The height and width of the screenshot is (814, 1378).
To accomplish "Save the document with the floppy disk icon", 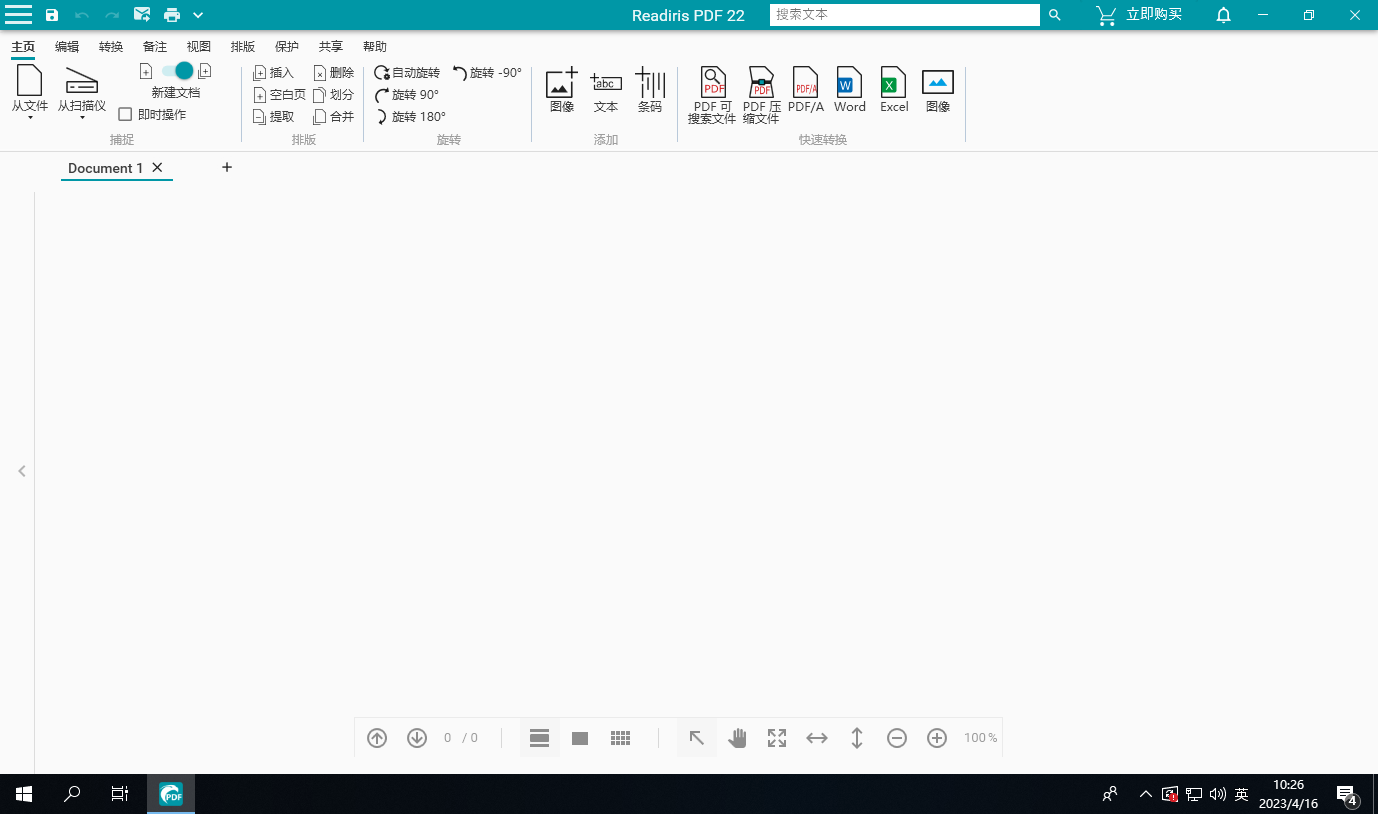I will coord(52,15).
